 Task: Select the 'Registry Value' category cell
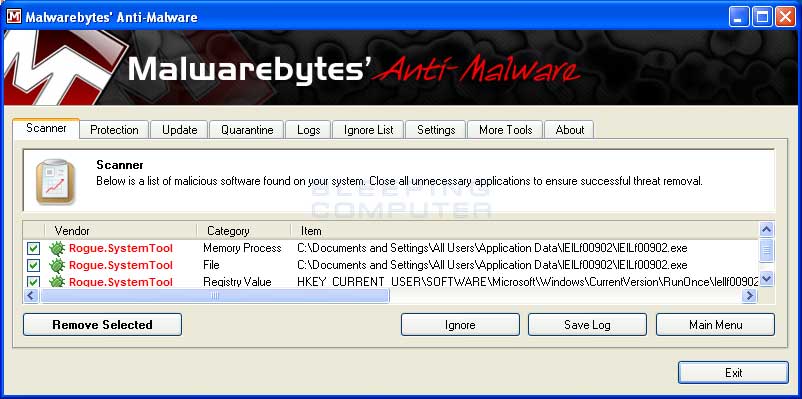point(237,282)
